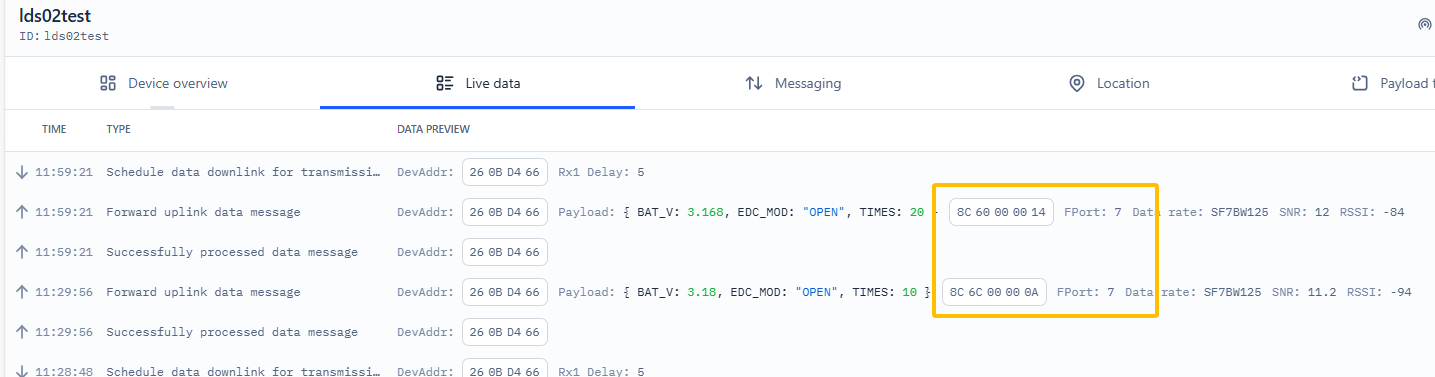The width and height of the screenshot is (1435, 377).
Task: Copy payload bytes 8C 6C 00 00 0A
Action: (x=994, y=292)
